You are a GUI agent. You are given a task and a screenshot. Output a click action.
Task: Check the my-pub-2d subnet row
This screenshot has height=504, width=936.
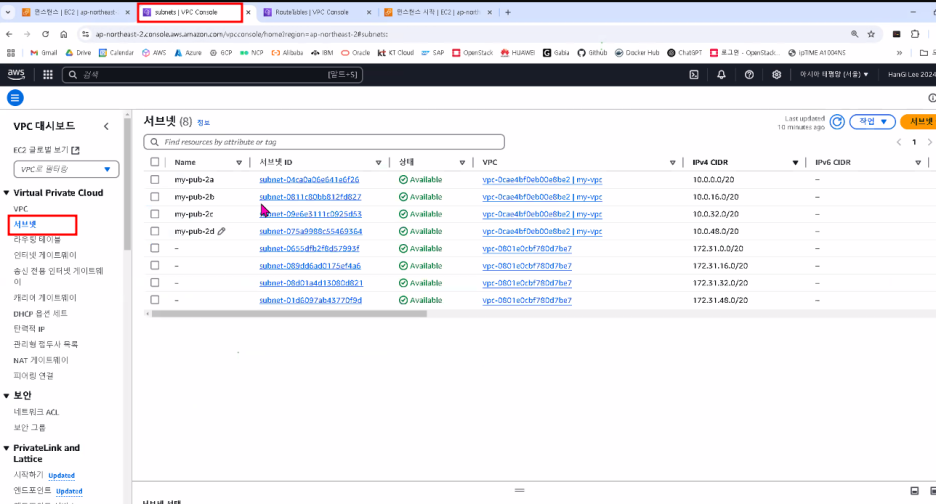click(155, 231)
